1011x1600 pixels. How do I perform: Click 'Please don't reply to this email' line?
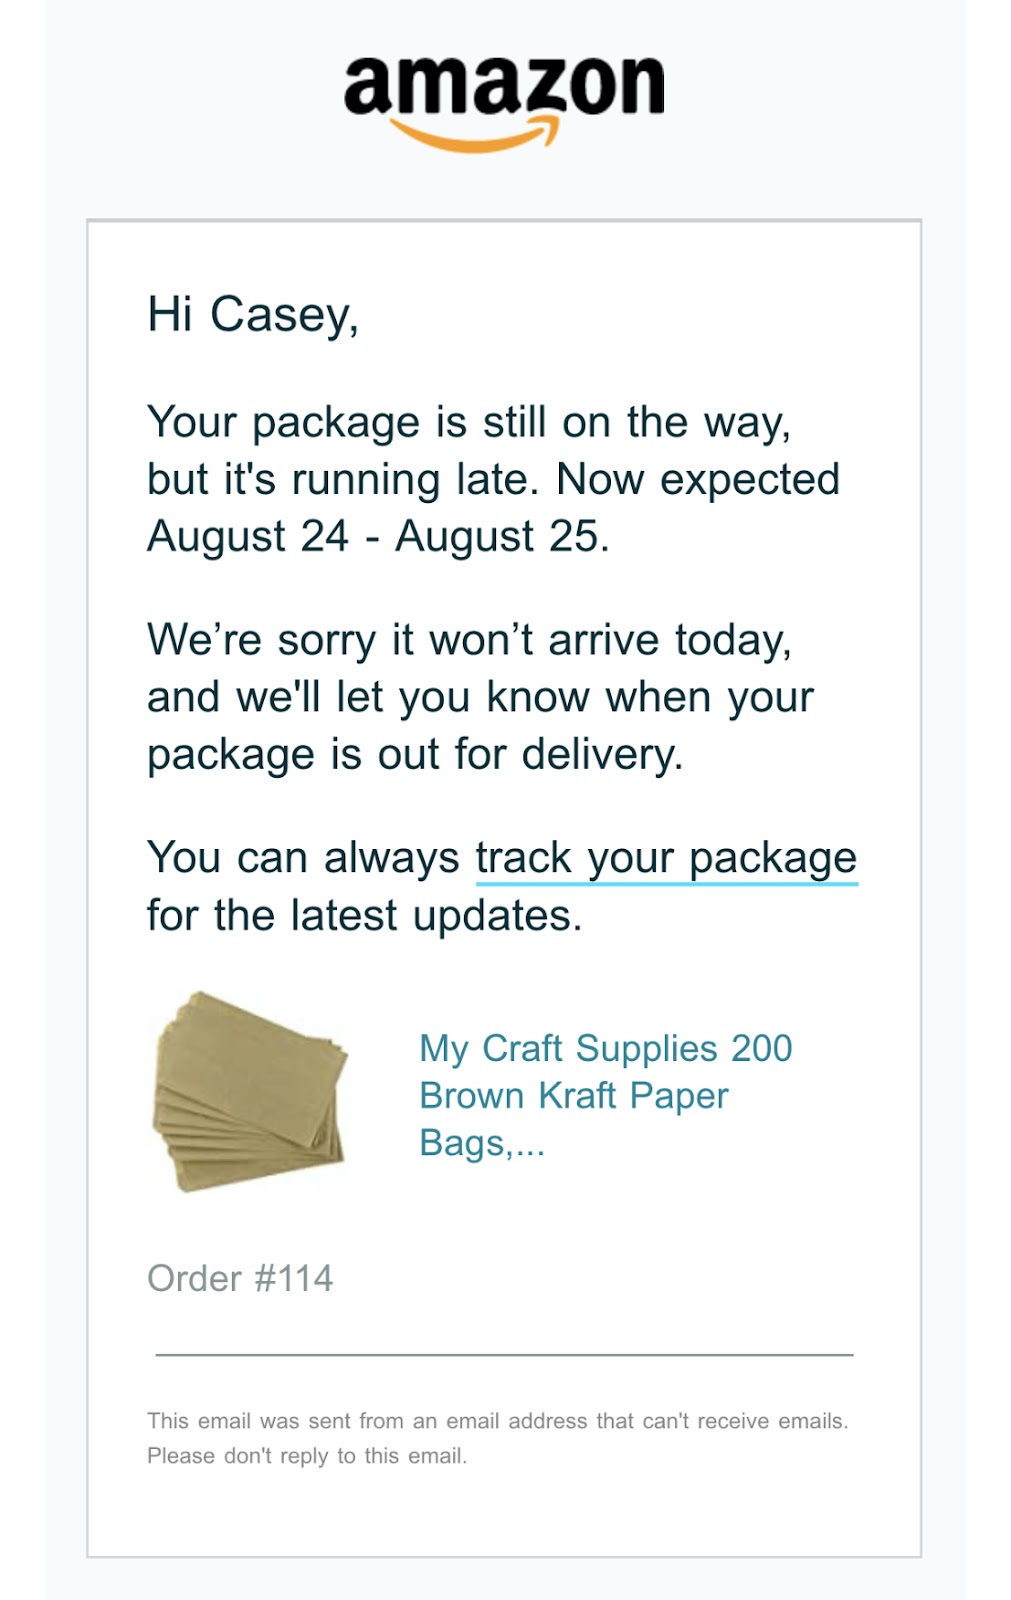pyautogui.click(x=307, y=1456)
